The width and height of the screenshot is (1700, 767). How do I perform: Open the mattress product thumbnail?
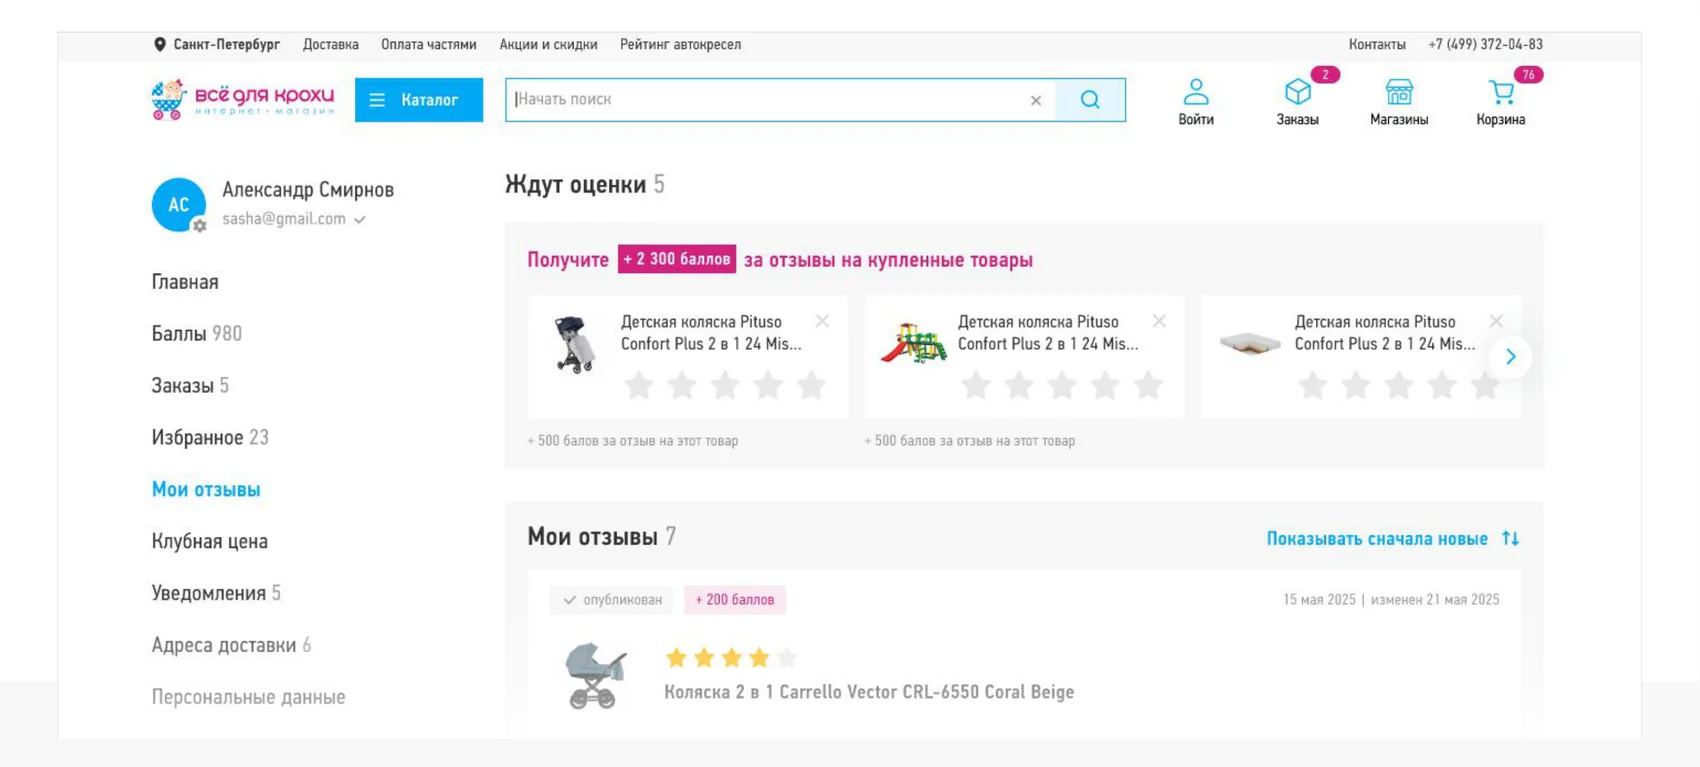coord(1250,344)
